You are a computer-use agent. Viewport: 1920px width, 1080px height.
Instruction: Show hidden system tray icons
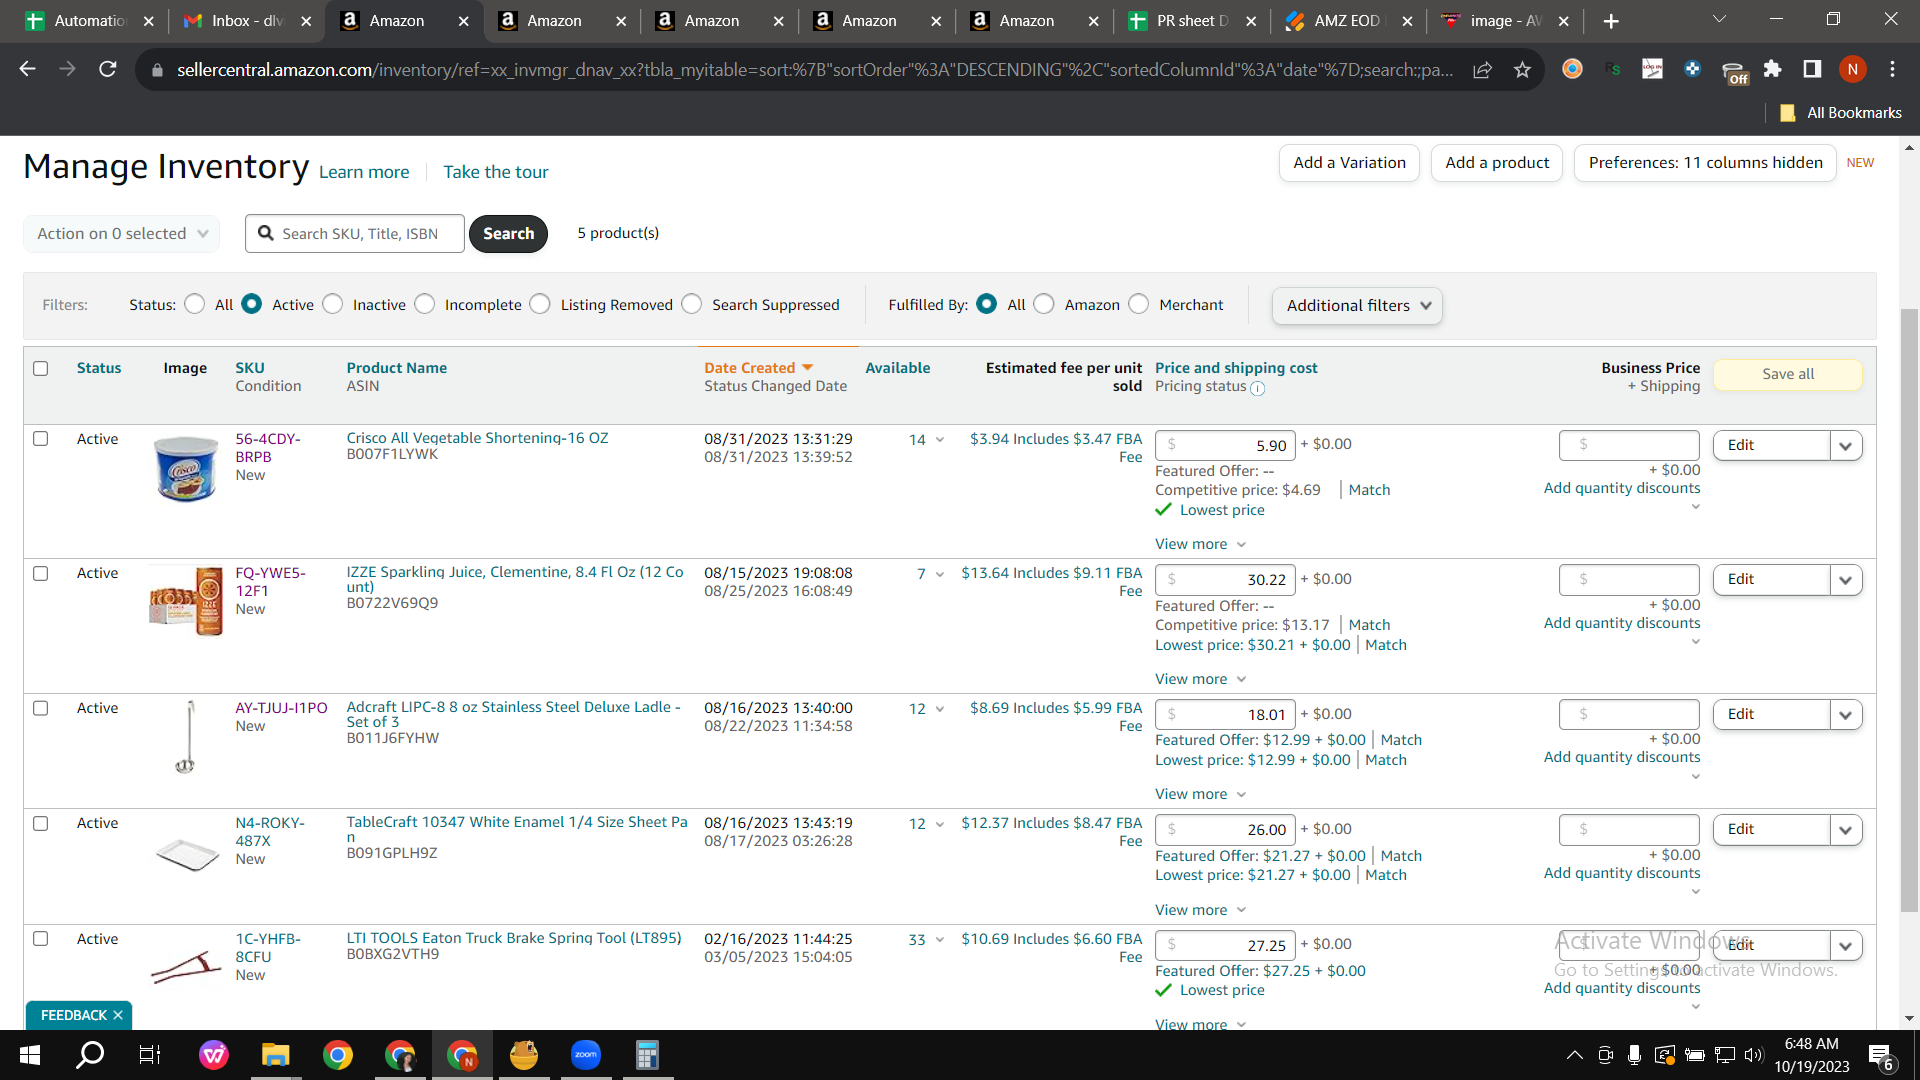point(1574,1055)
